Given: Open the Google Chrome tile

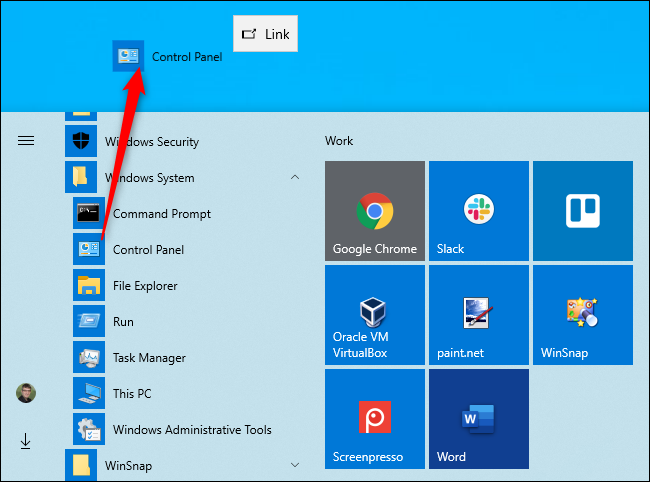Looking at the screenshot, I should tap(374, 210).
